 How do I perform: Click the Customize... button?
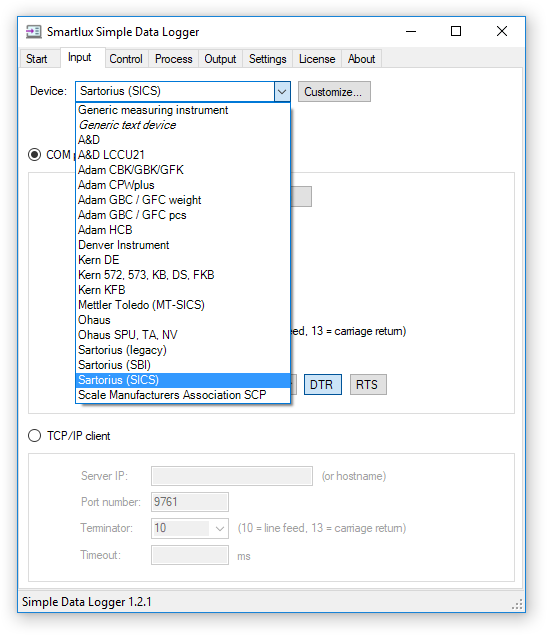[334, 92]
